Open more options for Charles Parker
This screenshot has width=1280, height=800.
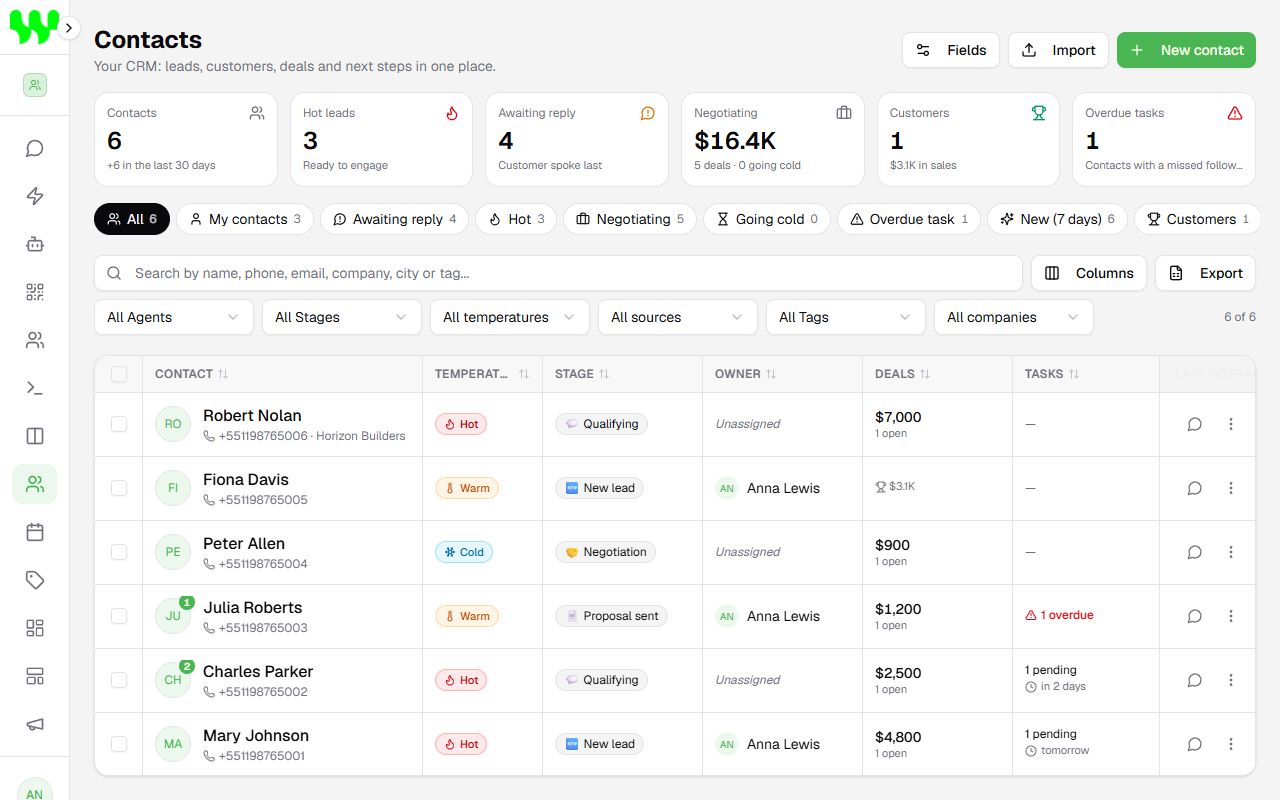(1231, 680)
